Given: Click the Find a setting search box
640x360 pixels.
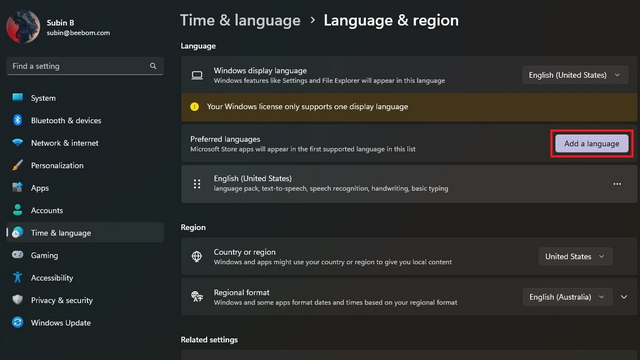Looking at the screenshot, I should pyautogui.click(x=85, y=66).
